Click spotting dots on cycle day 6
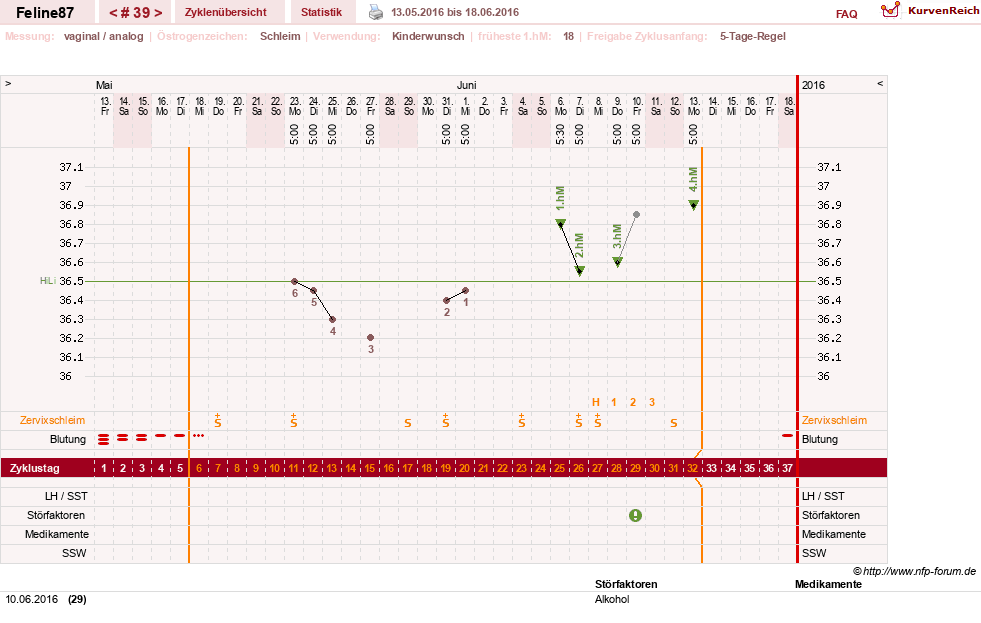 point(198,435)
